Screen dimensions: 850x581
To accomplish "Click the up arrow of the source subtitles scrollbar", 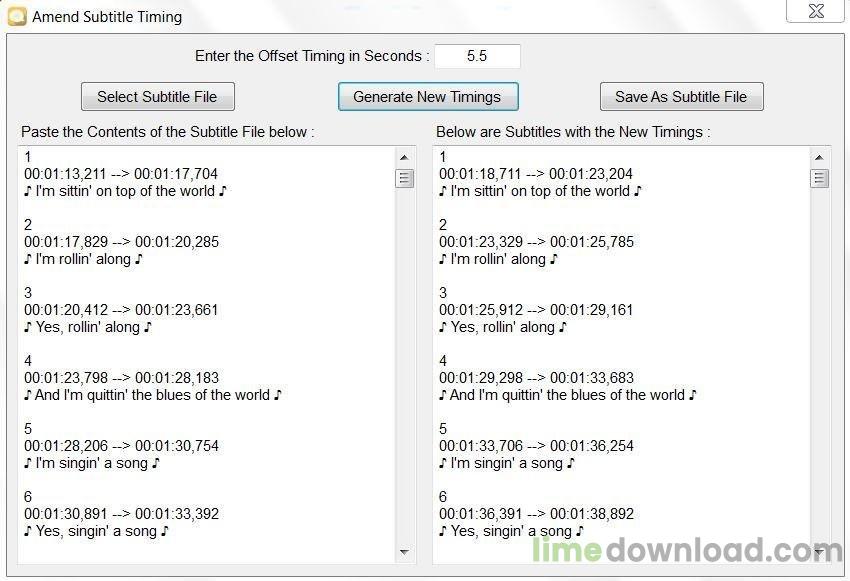I will [405, 157].
